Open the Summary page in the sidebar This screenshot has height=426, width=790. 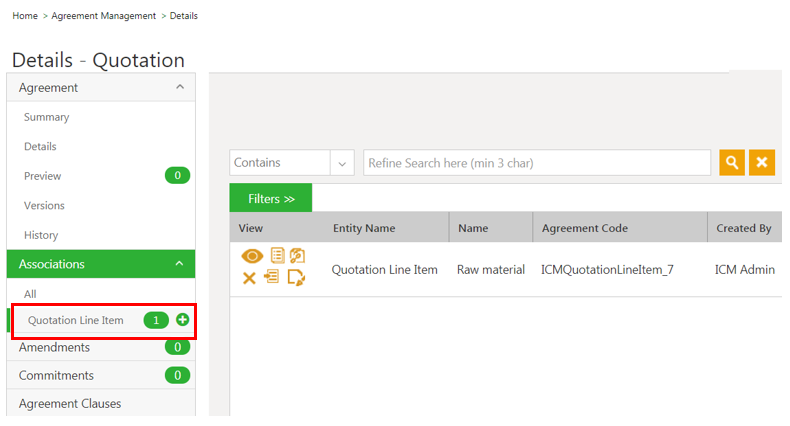tap(47, 117)
